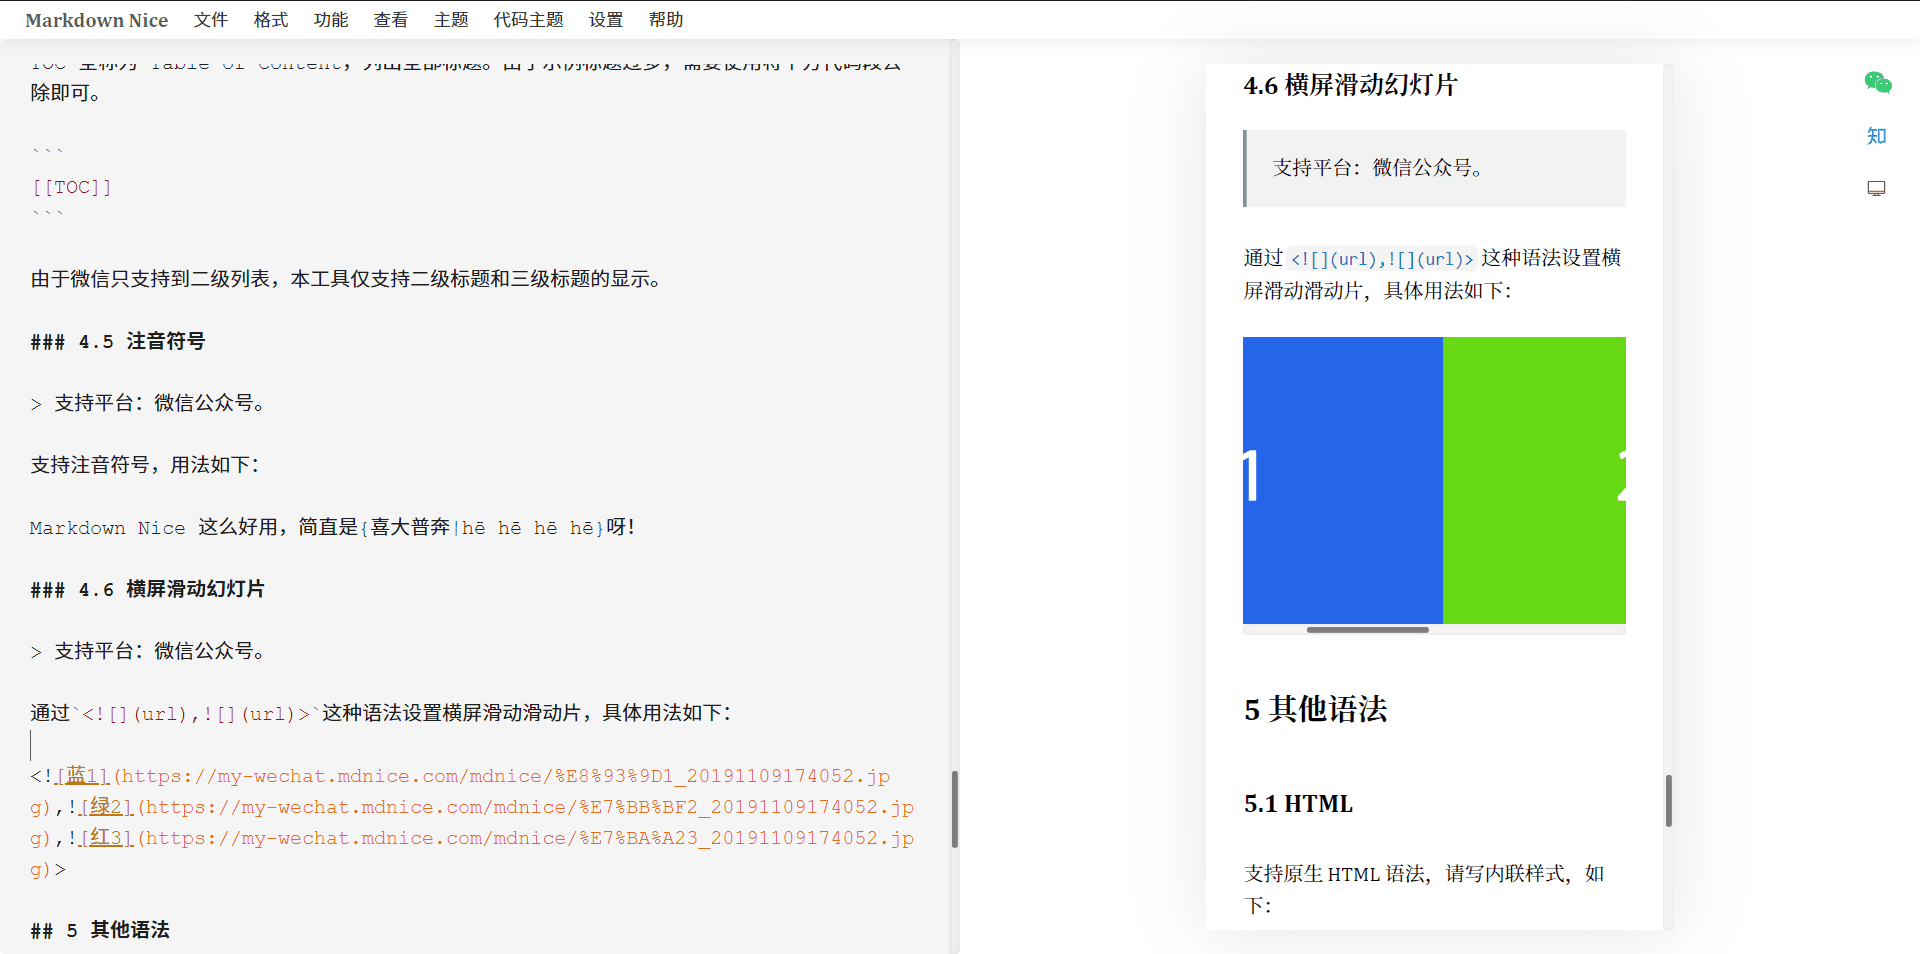Click preview heading '5 其他语法'
Image resolution: width=1920 pixels, height=954 pixels.
1315,709
